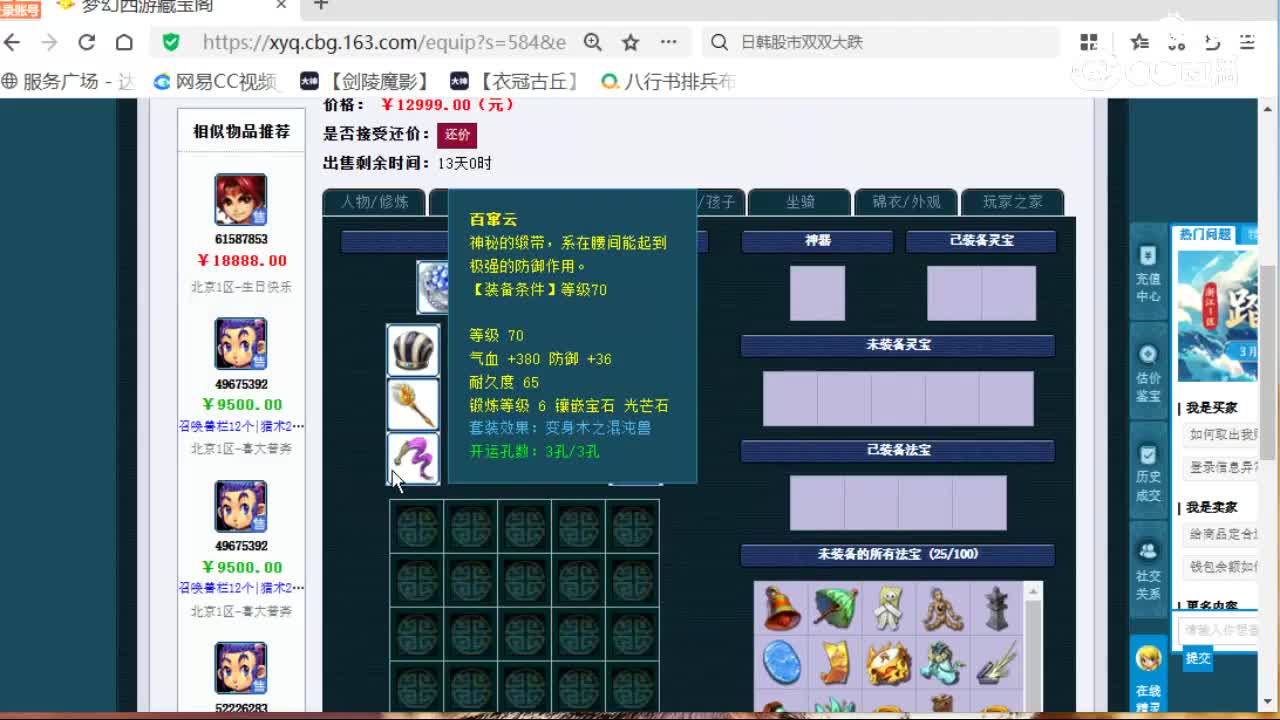Viewport: 1280px width, 720px height.
Task: Select the blue beaded necklace icon
Action: click(433, 286)
